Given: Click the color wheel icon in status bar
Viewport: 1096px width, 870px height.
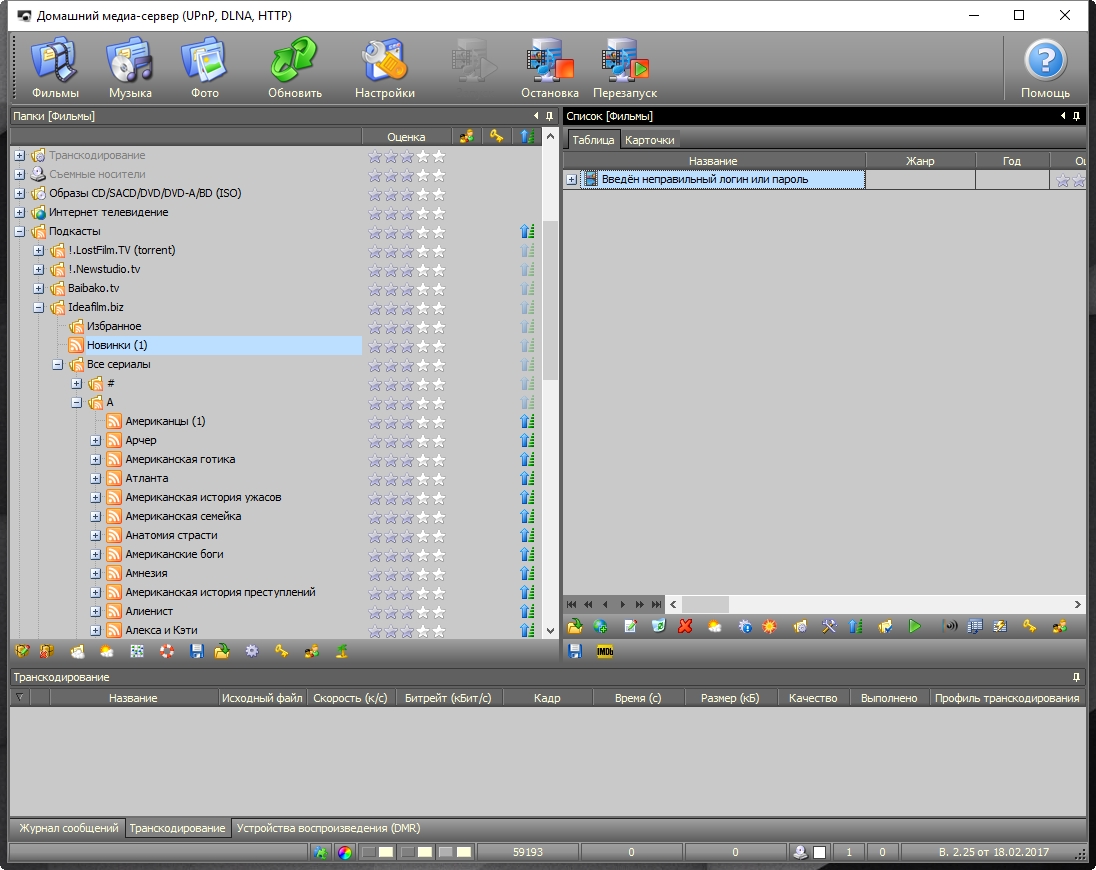Looking at the screenshot, I should (x=344, y=852).
